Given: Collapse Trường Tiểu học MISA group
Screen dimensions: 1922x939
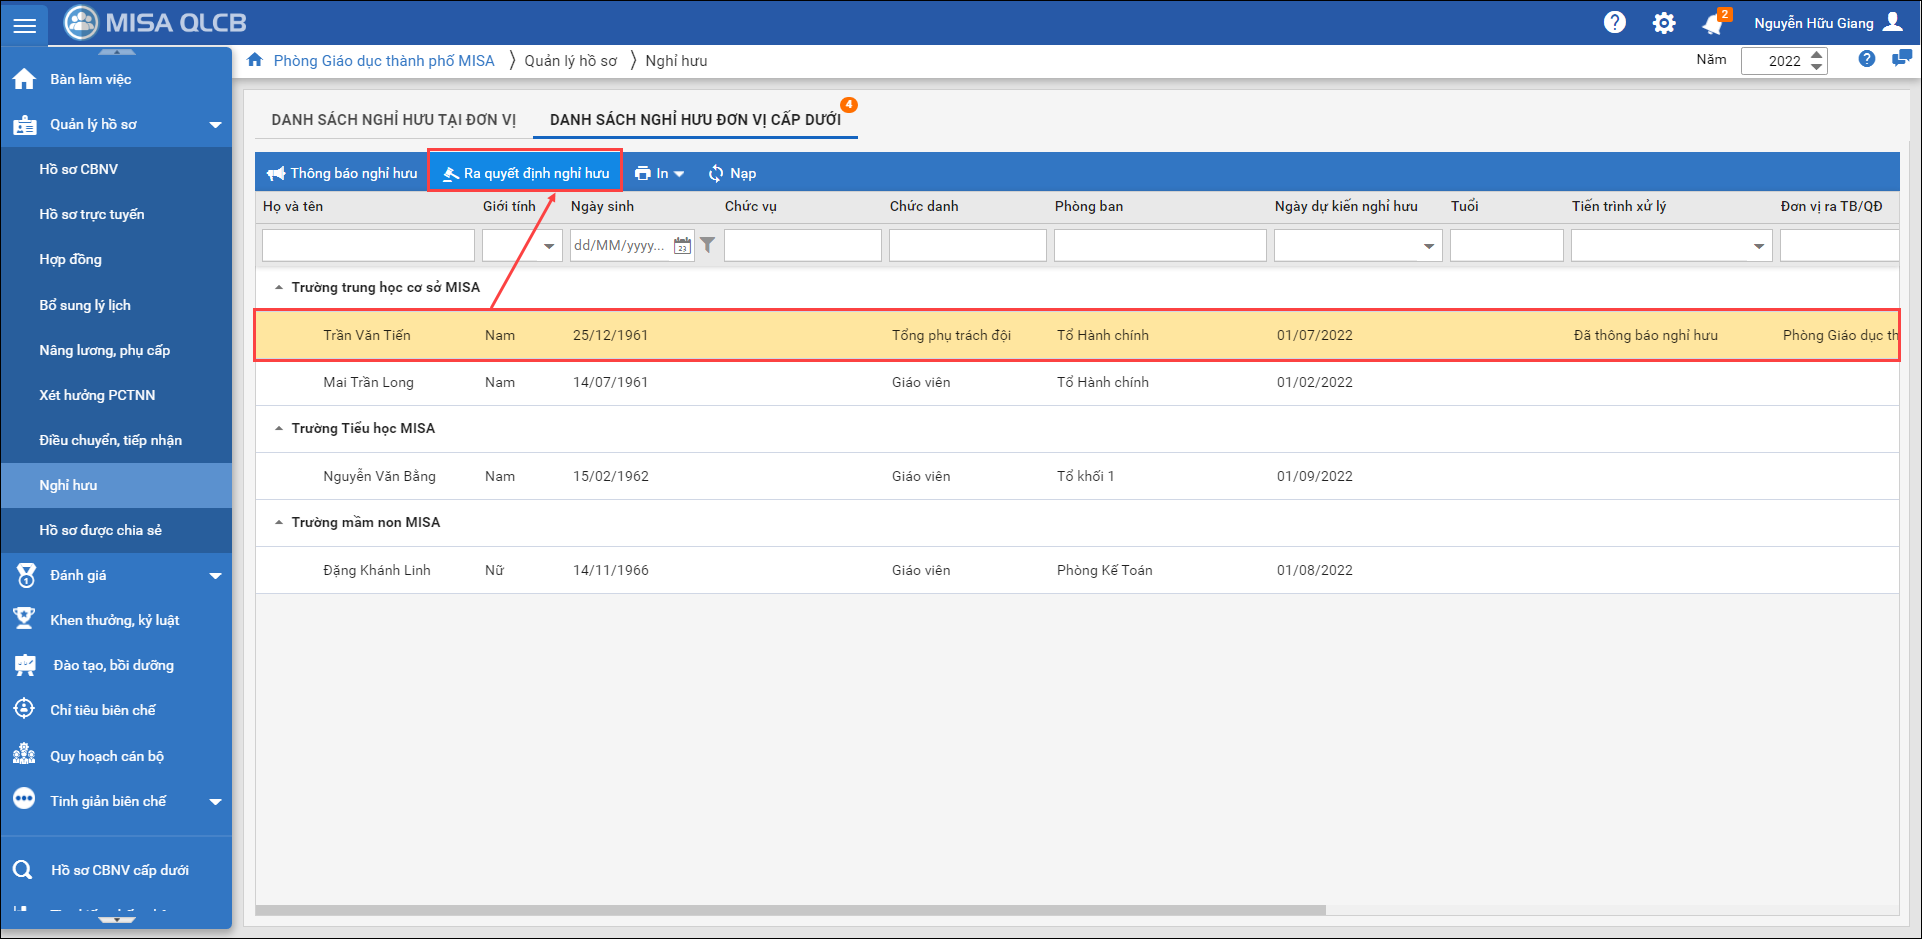Looking at the screenshot, I should 279,428.
